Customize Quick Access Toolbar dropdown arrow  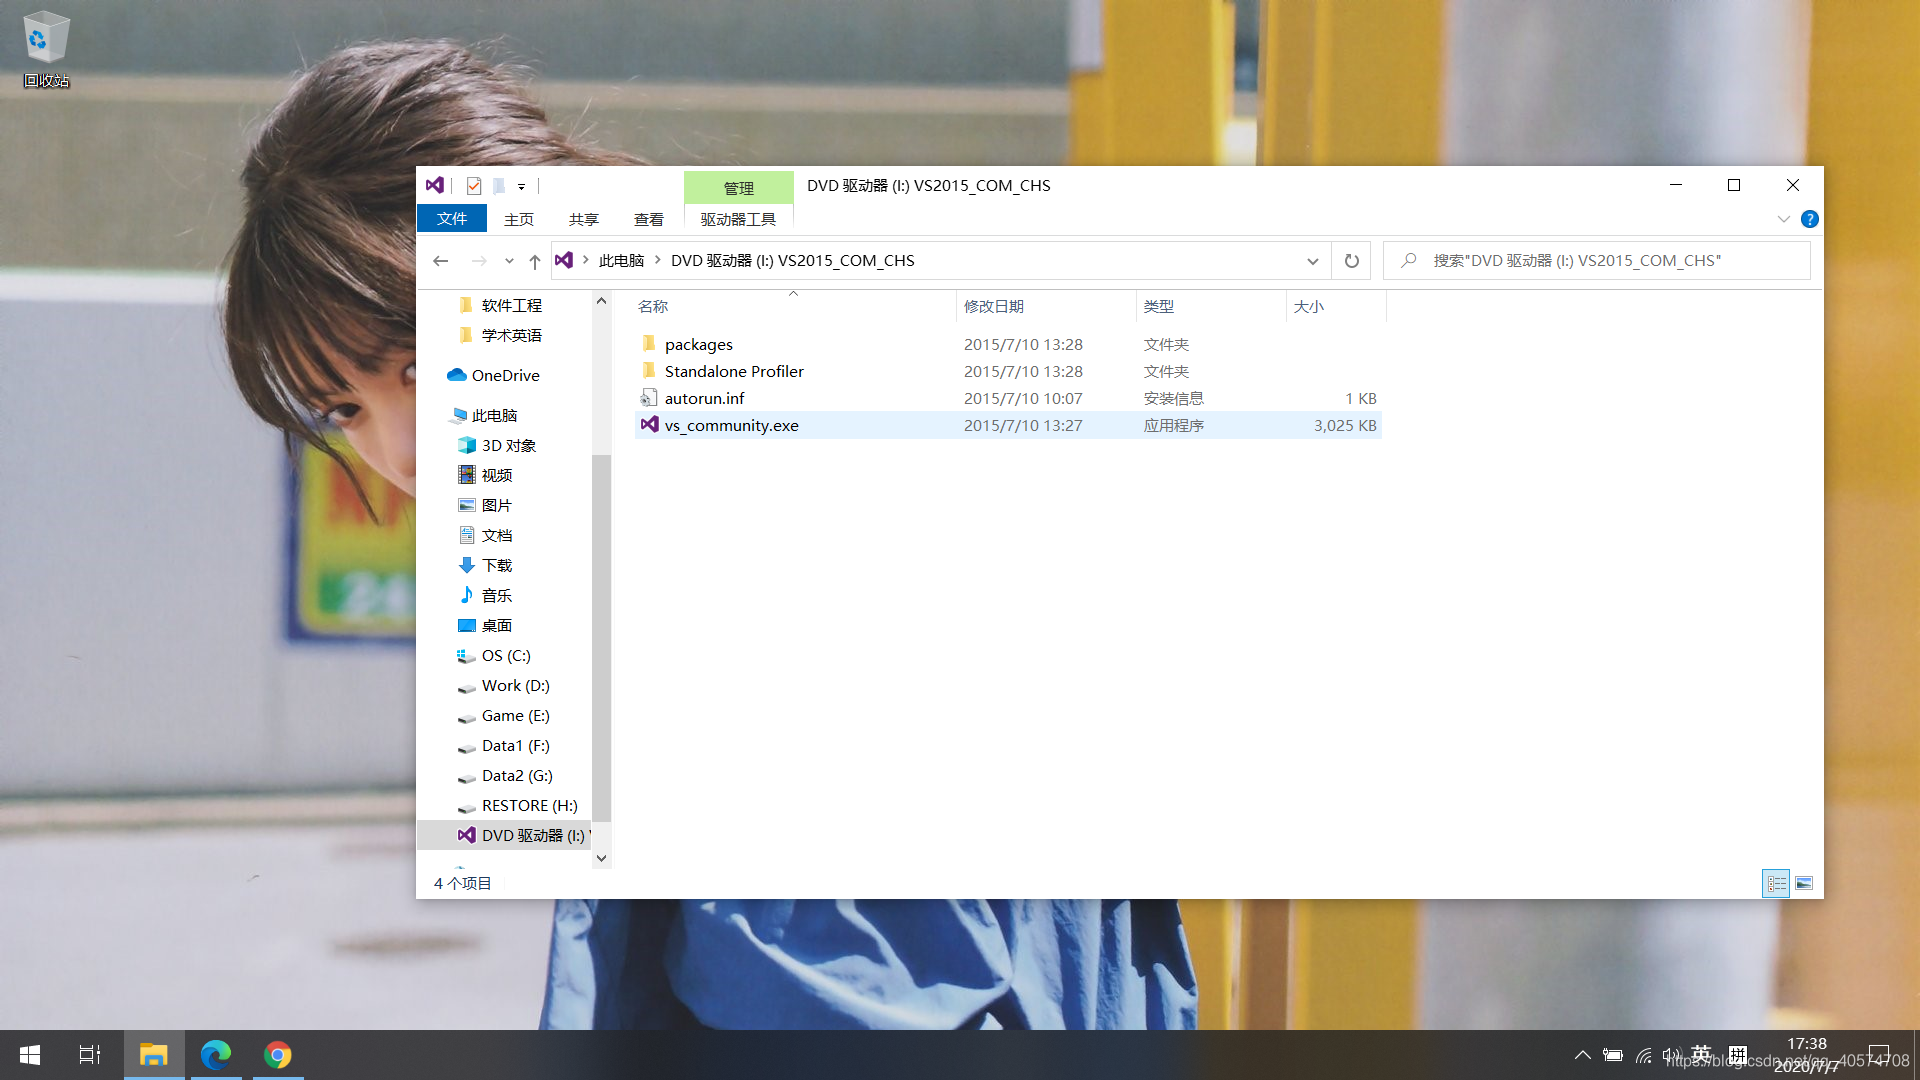521,187
